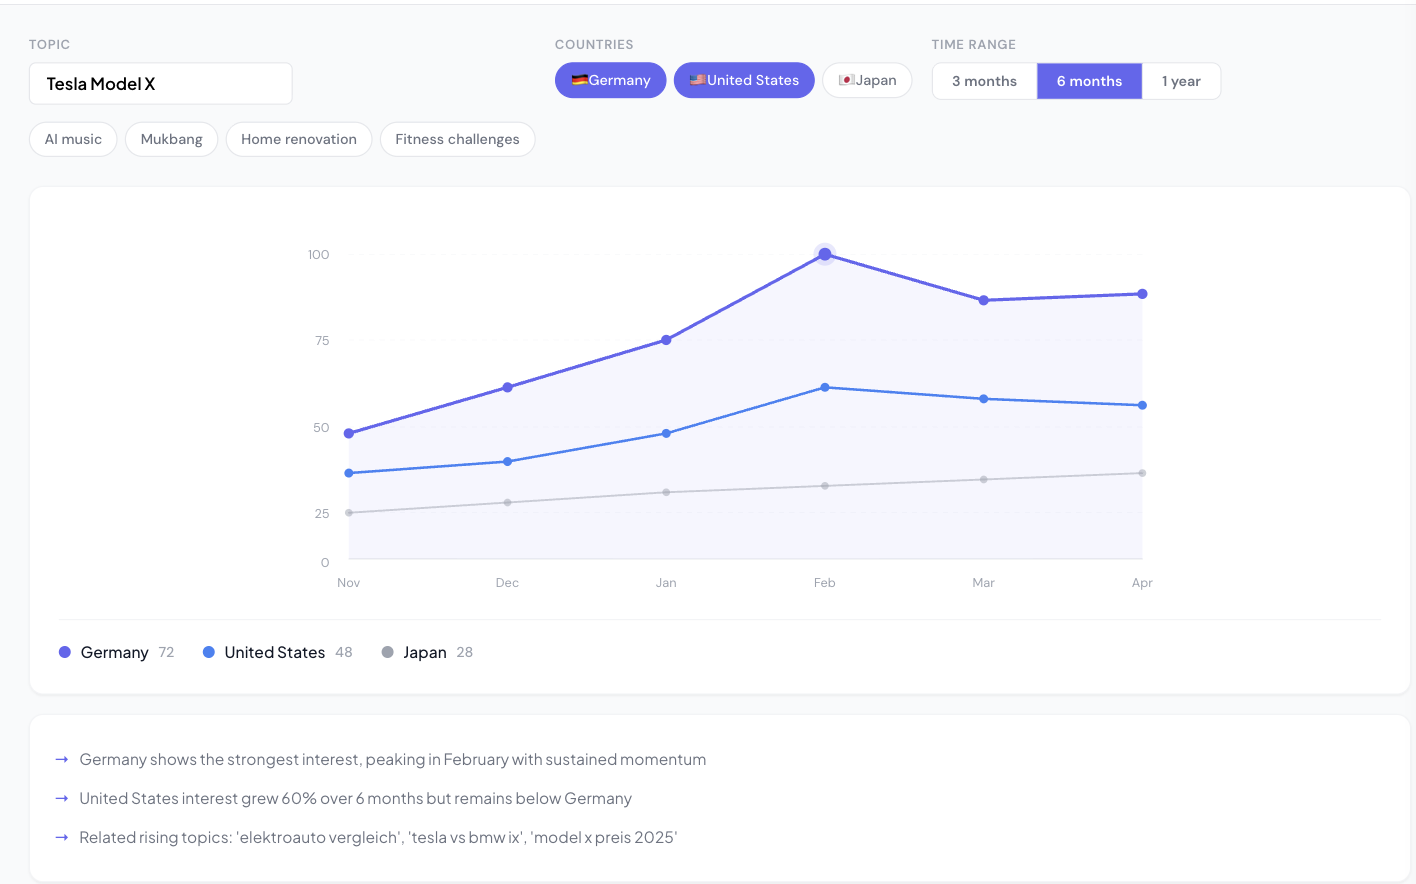
Task: Click the Germany legend color dot
Action: [x=65, y=652]
